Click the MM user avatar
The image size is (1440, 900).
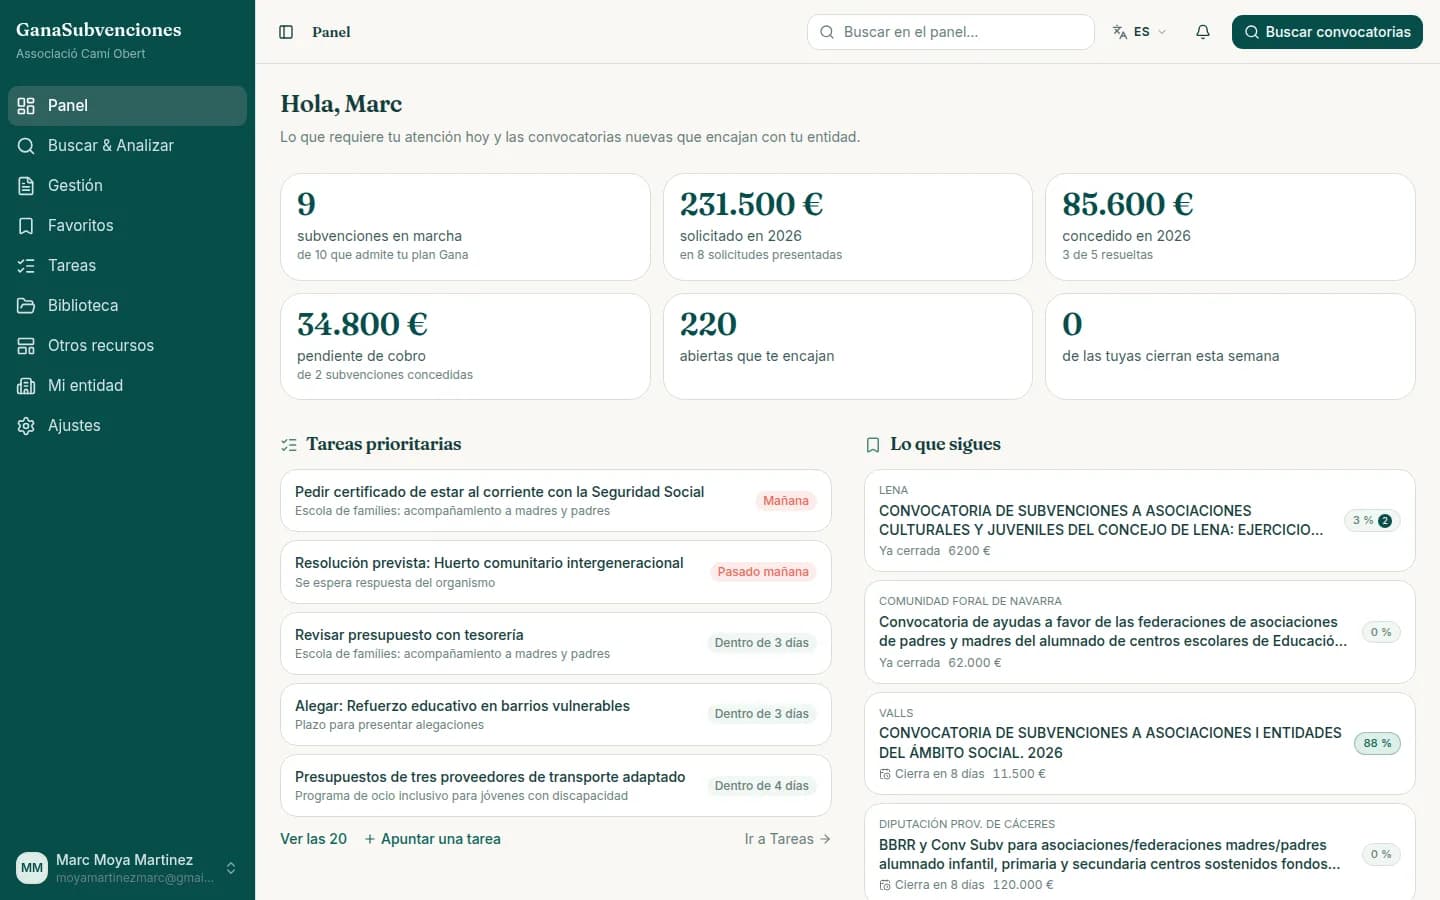tap(32, 868)
